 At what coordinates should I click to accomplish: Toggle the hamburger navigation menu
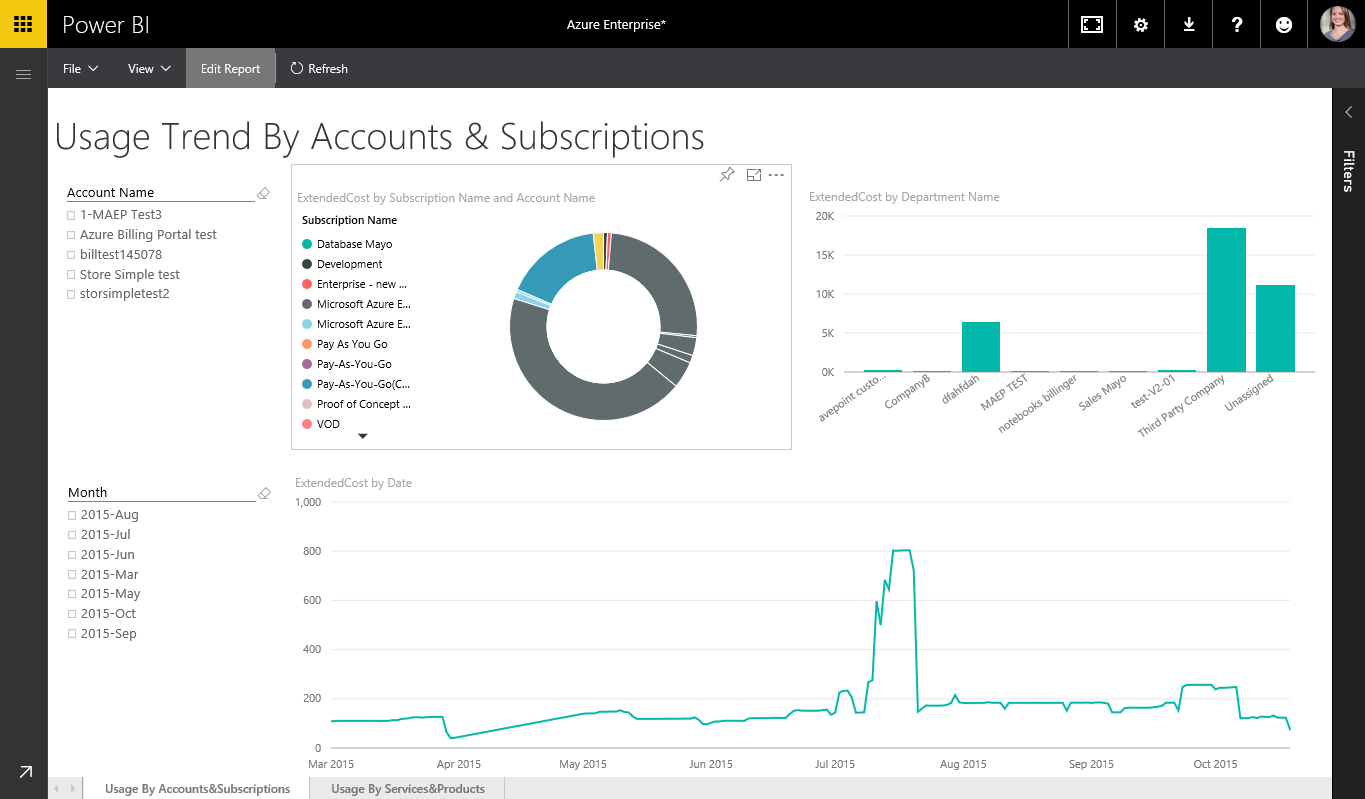pyautogui.click(x=23, y=74)
